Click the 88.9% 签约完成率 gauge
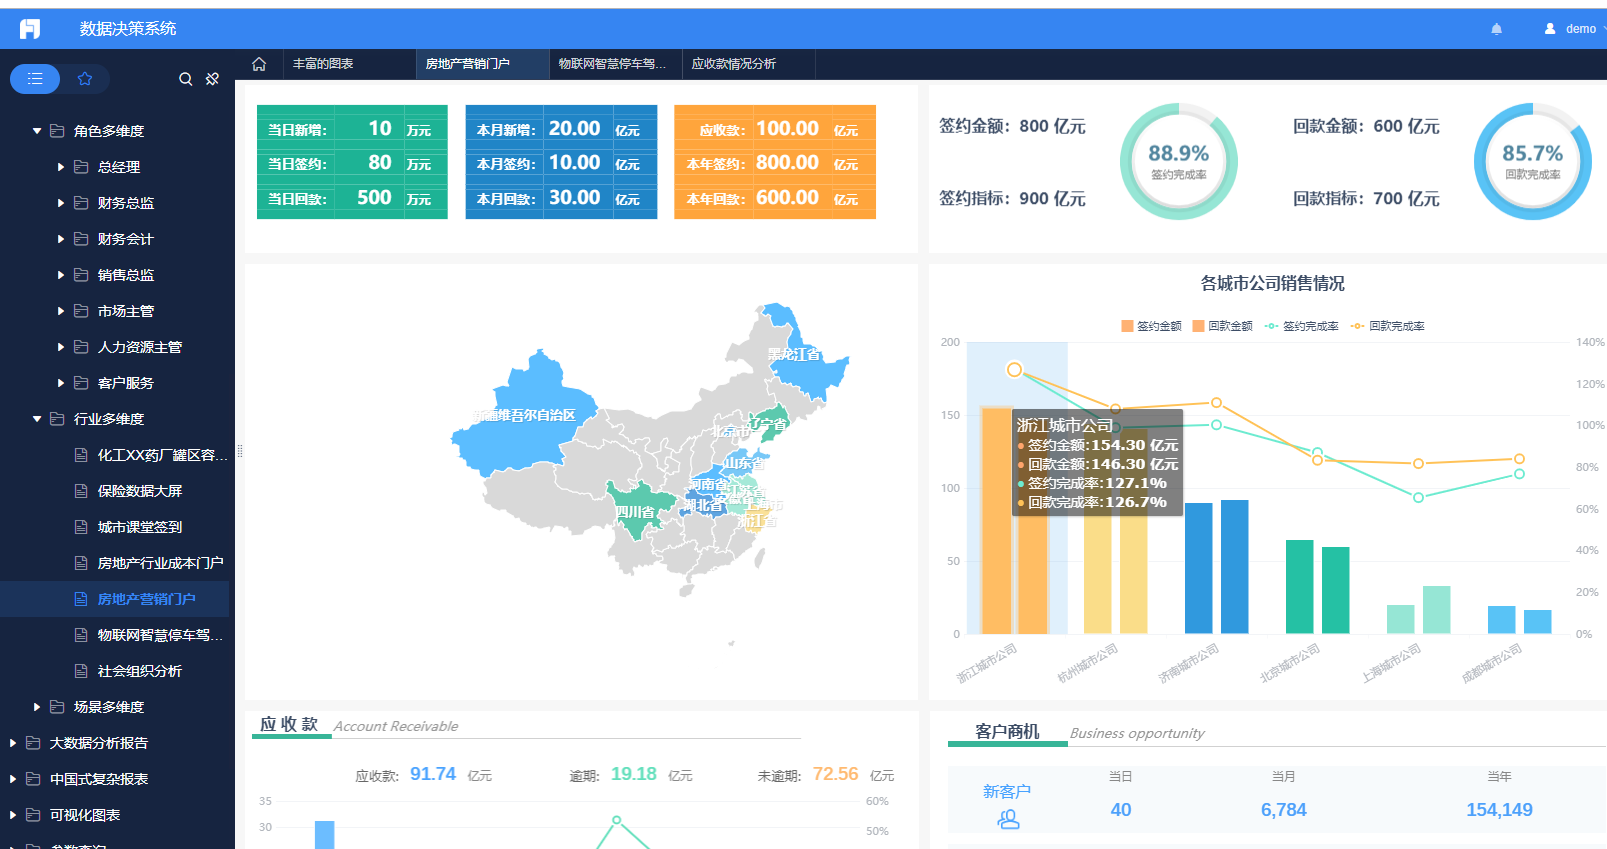The width and height of the screenshot is (1607, 849). (1179, 161)
